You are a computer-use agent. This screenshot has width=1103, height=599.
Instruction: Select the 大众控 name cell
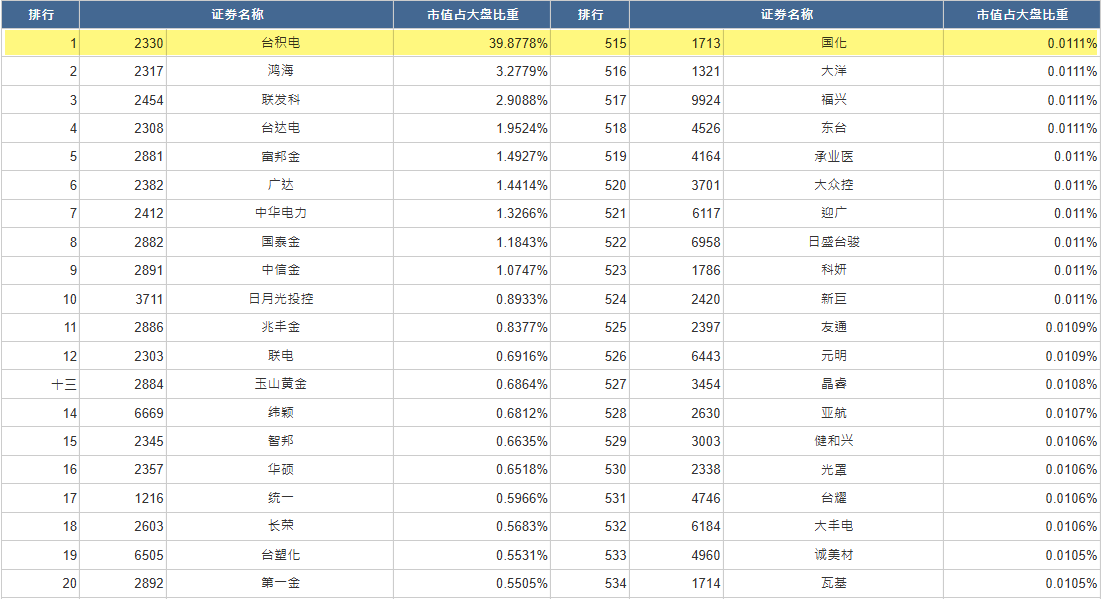click(x=834, y=185)
